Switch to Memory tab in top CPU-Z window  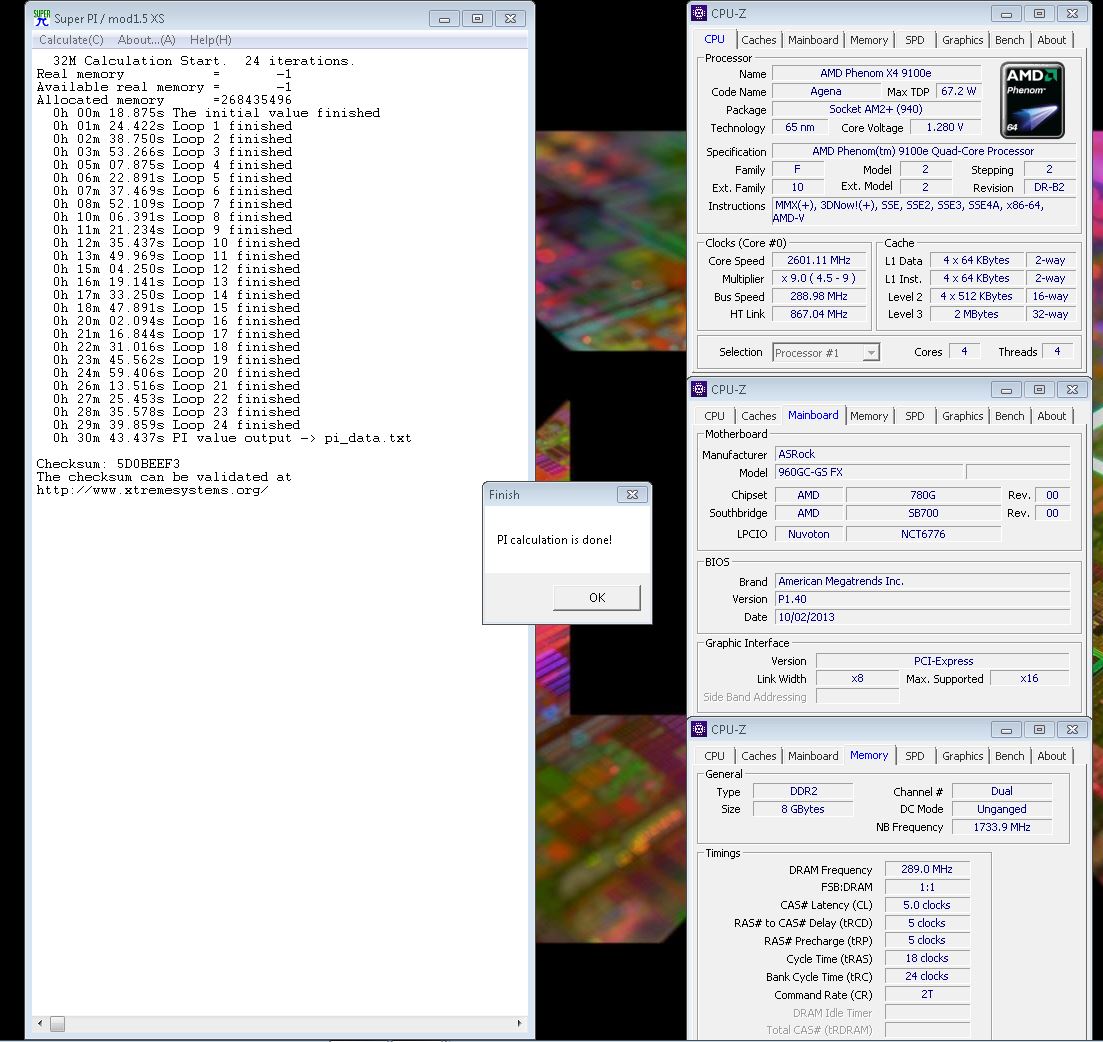(869, 40)
